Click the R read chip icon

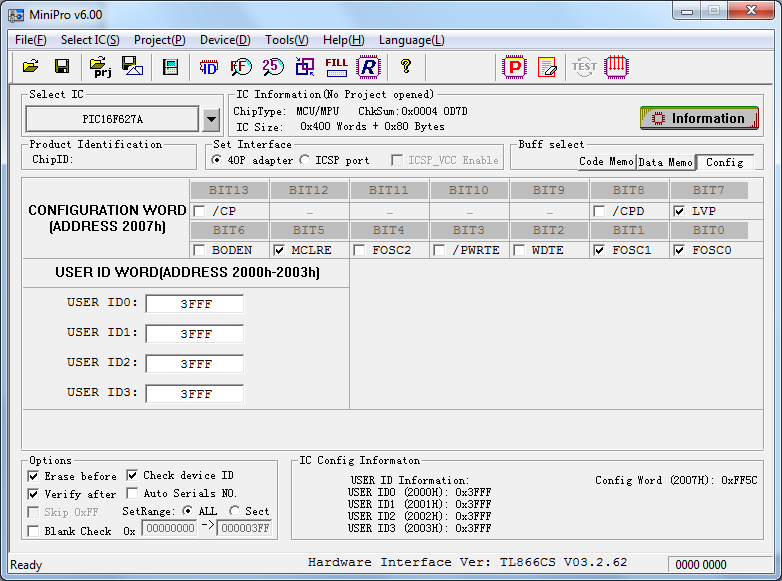coord(369,67)
